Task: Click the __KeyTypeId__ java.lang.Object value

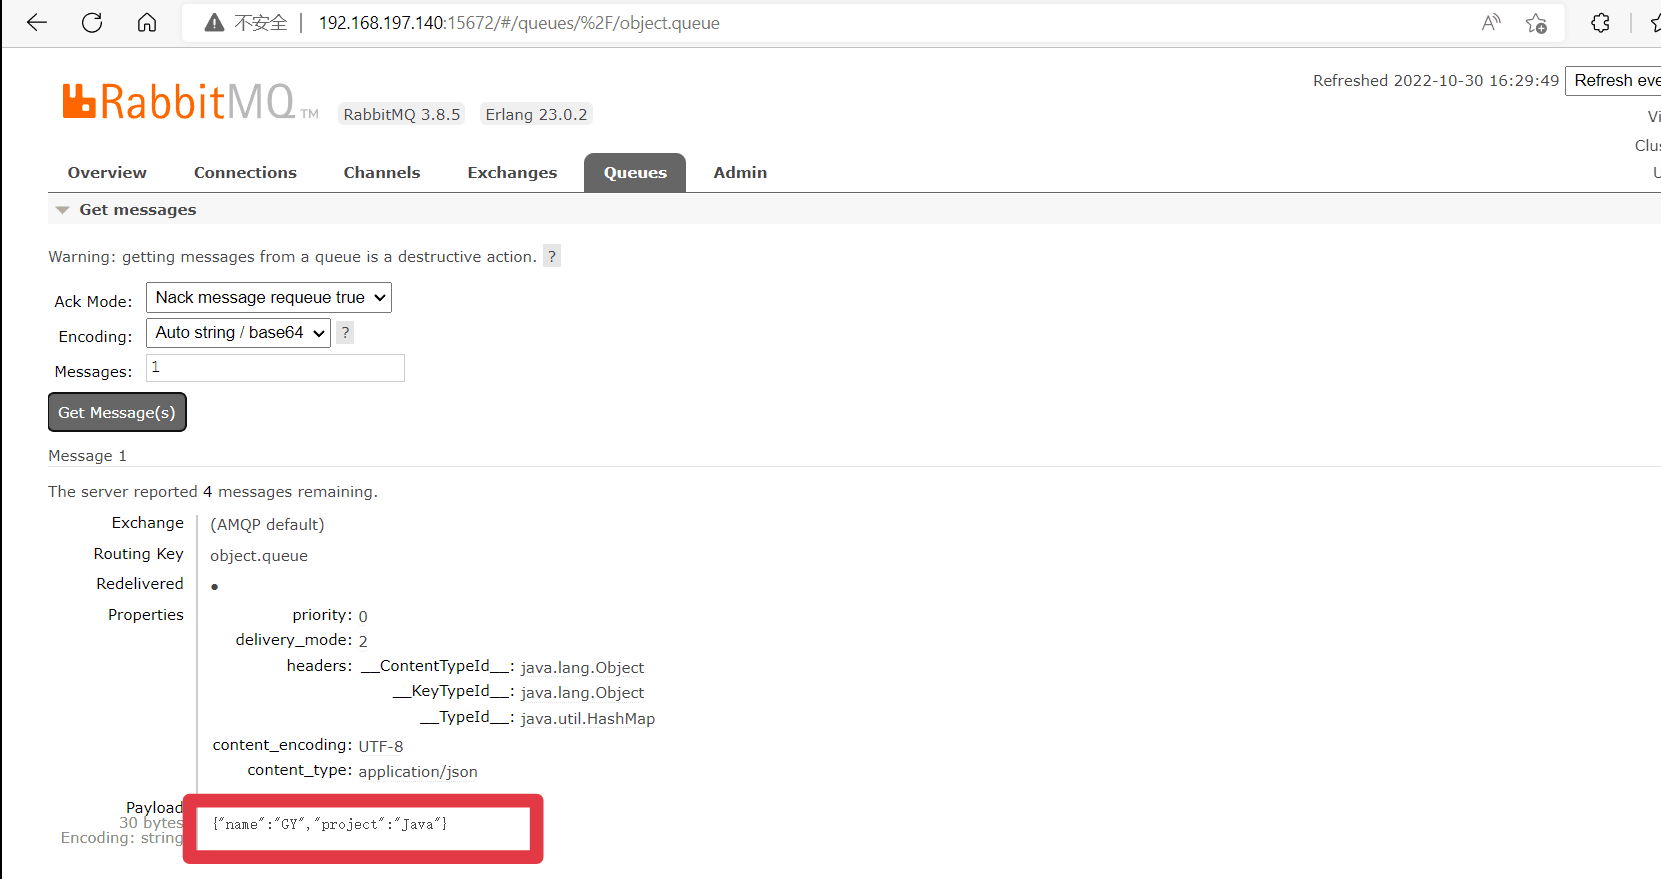Action: tap(582, 693)
